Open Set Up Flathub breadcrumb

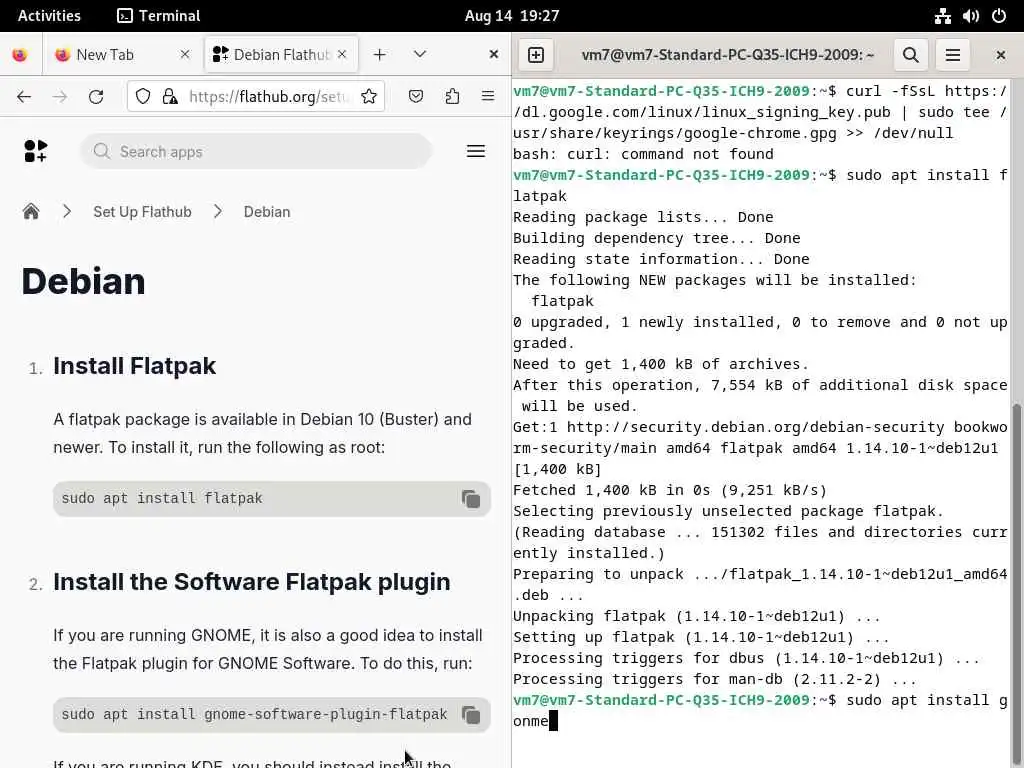142,212
